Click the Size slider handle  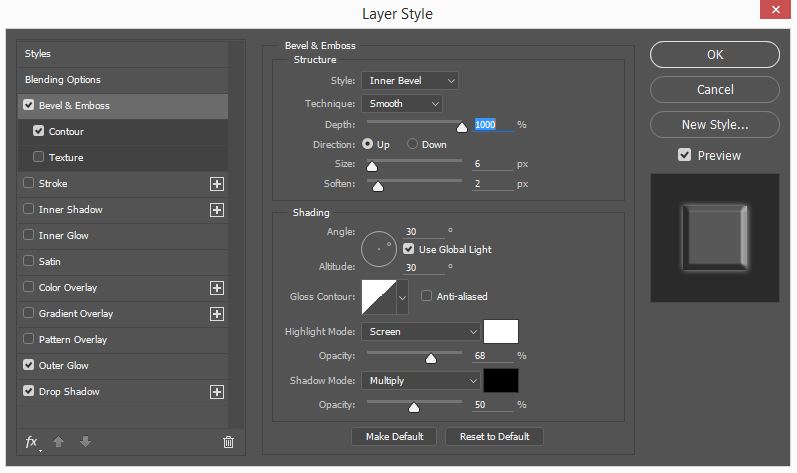point(372,166)
